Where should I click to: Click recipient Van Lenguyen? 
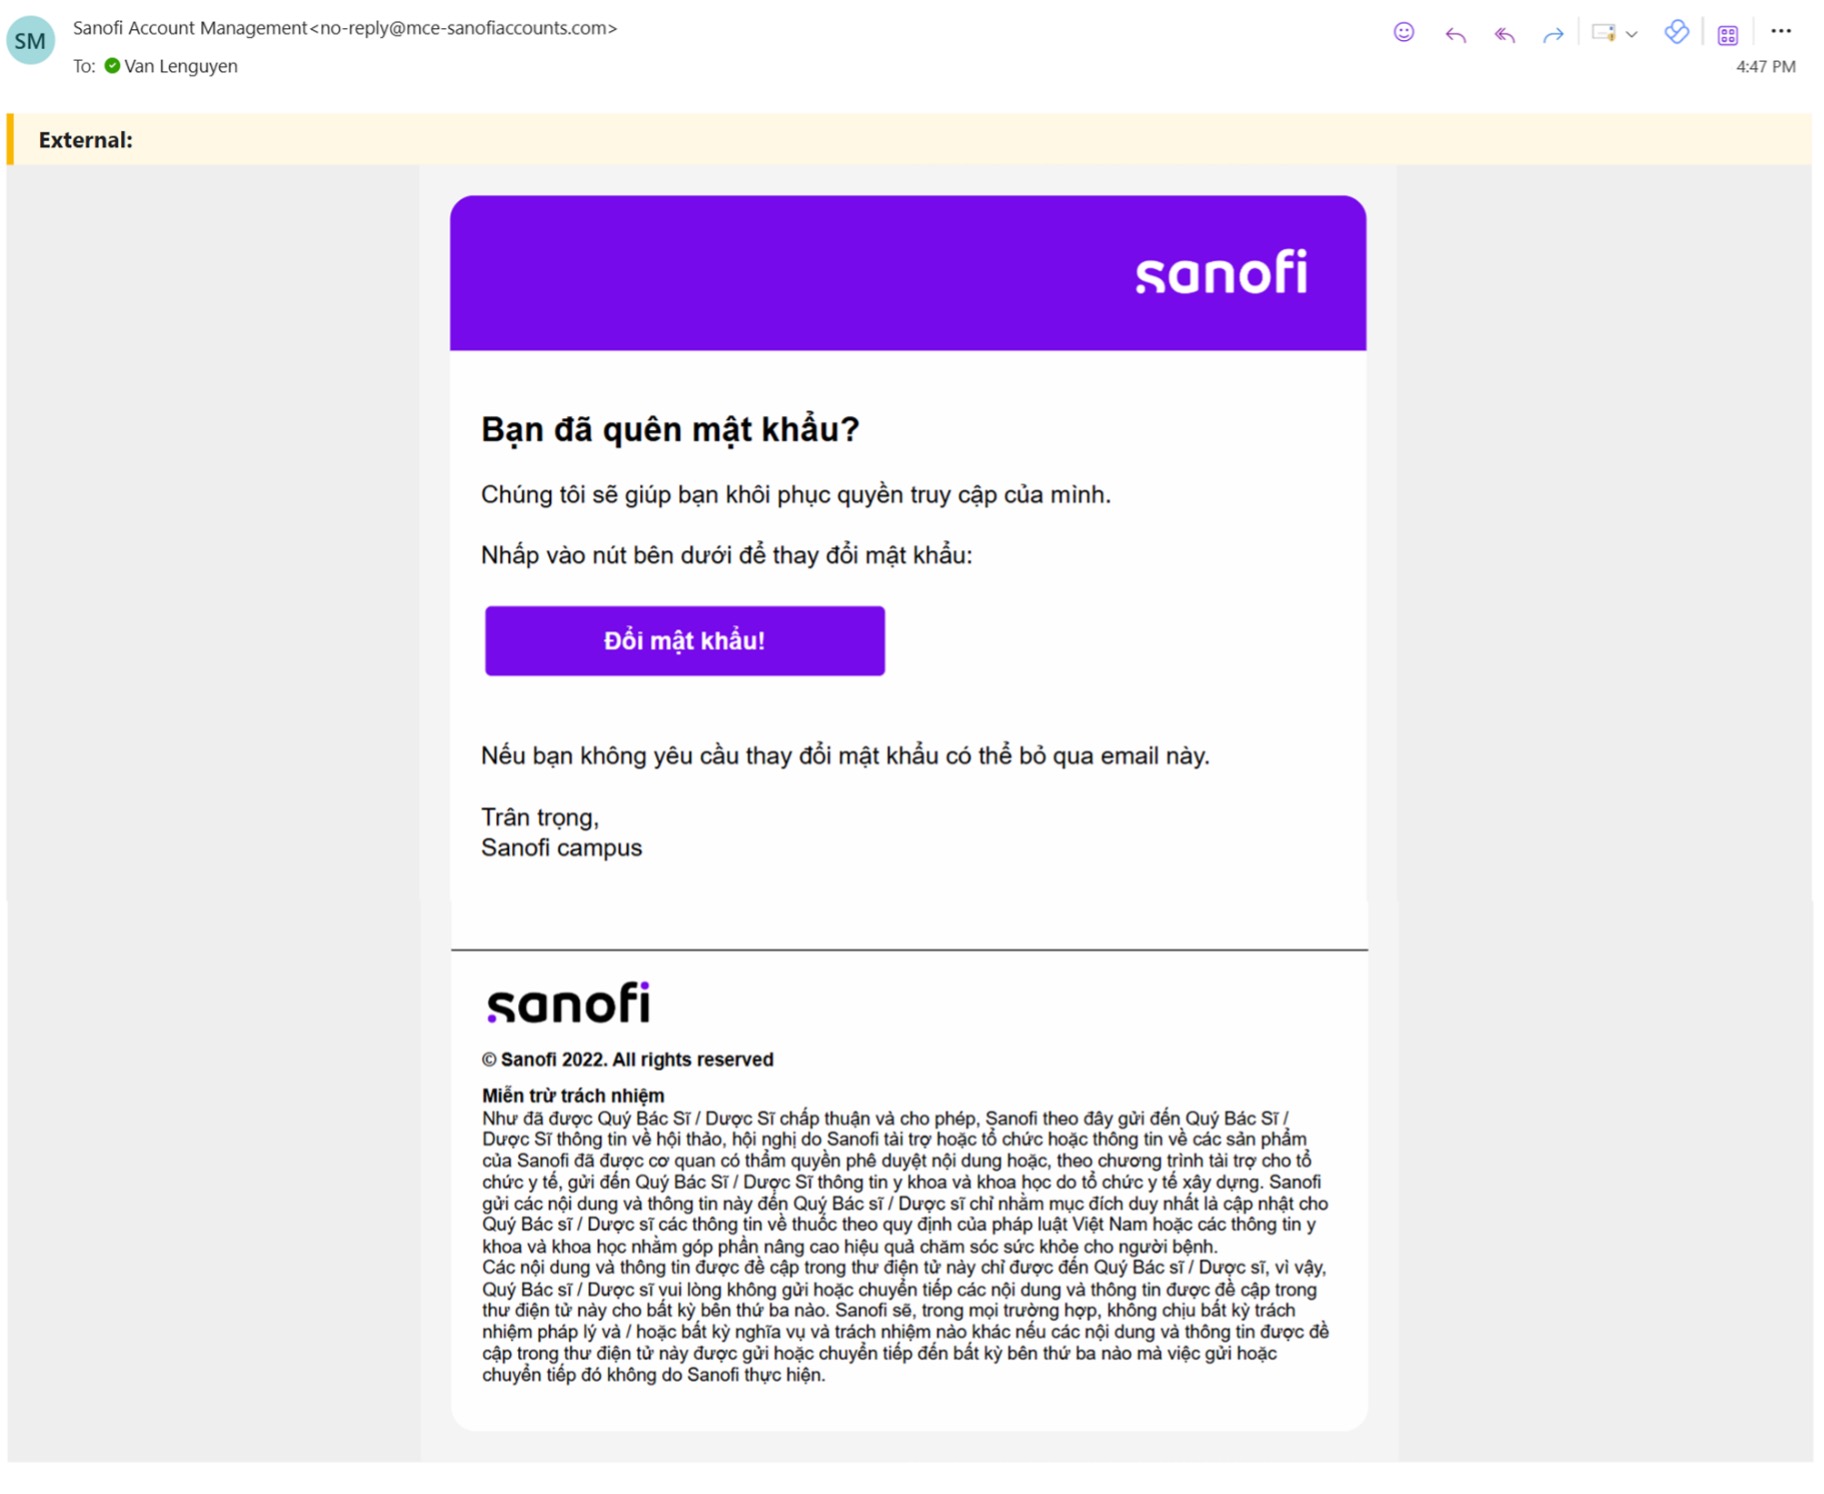(181, 66)
